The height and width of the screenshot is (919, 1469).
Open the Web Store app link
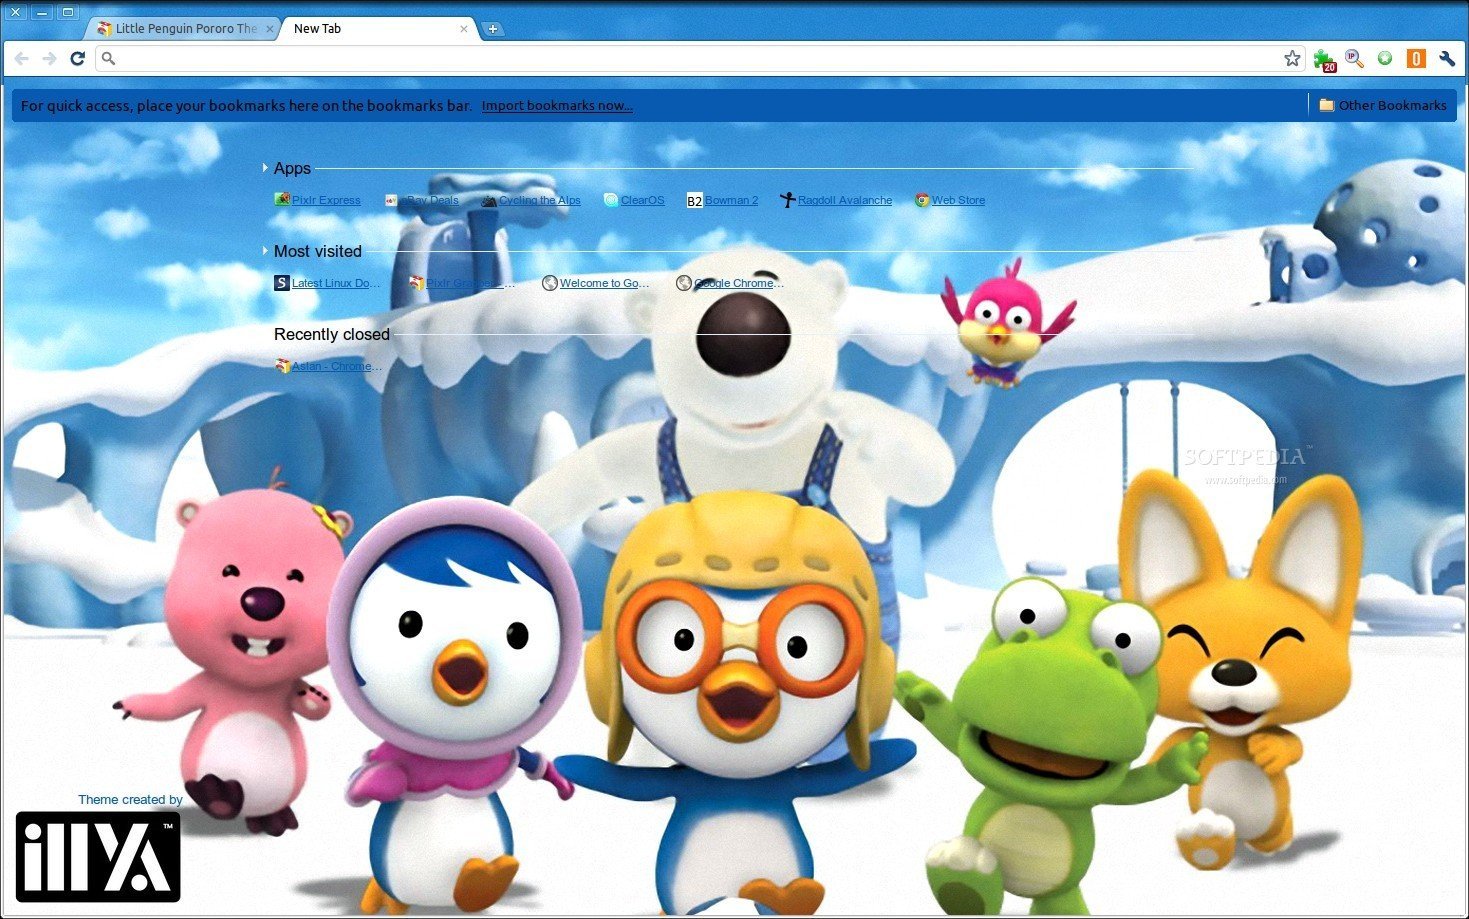pos(957,201)
